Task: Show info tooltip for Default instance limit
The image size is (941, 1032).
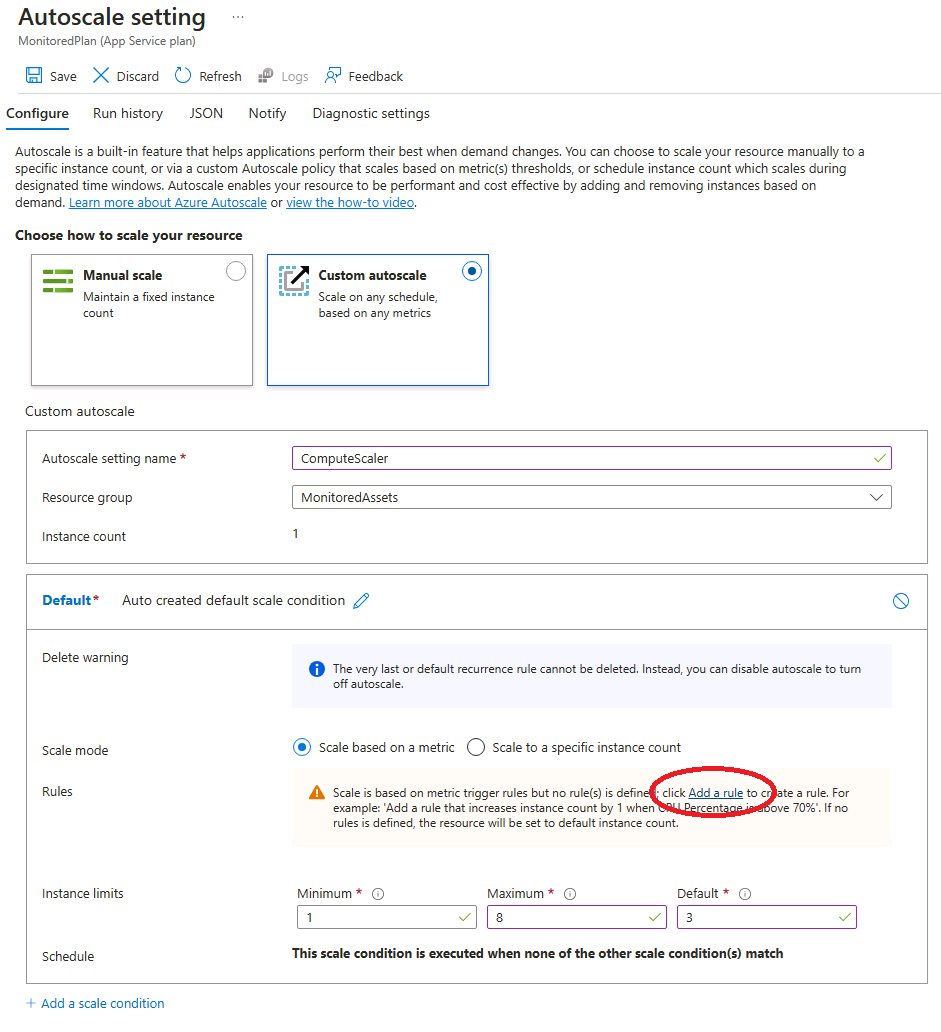Action: 745,894
